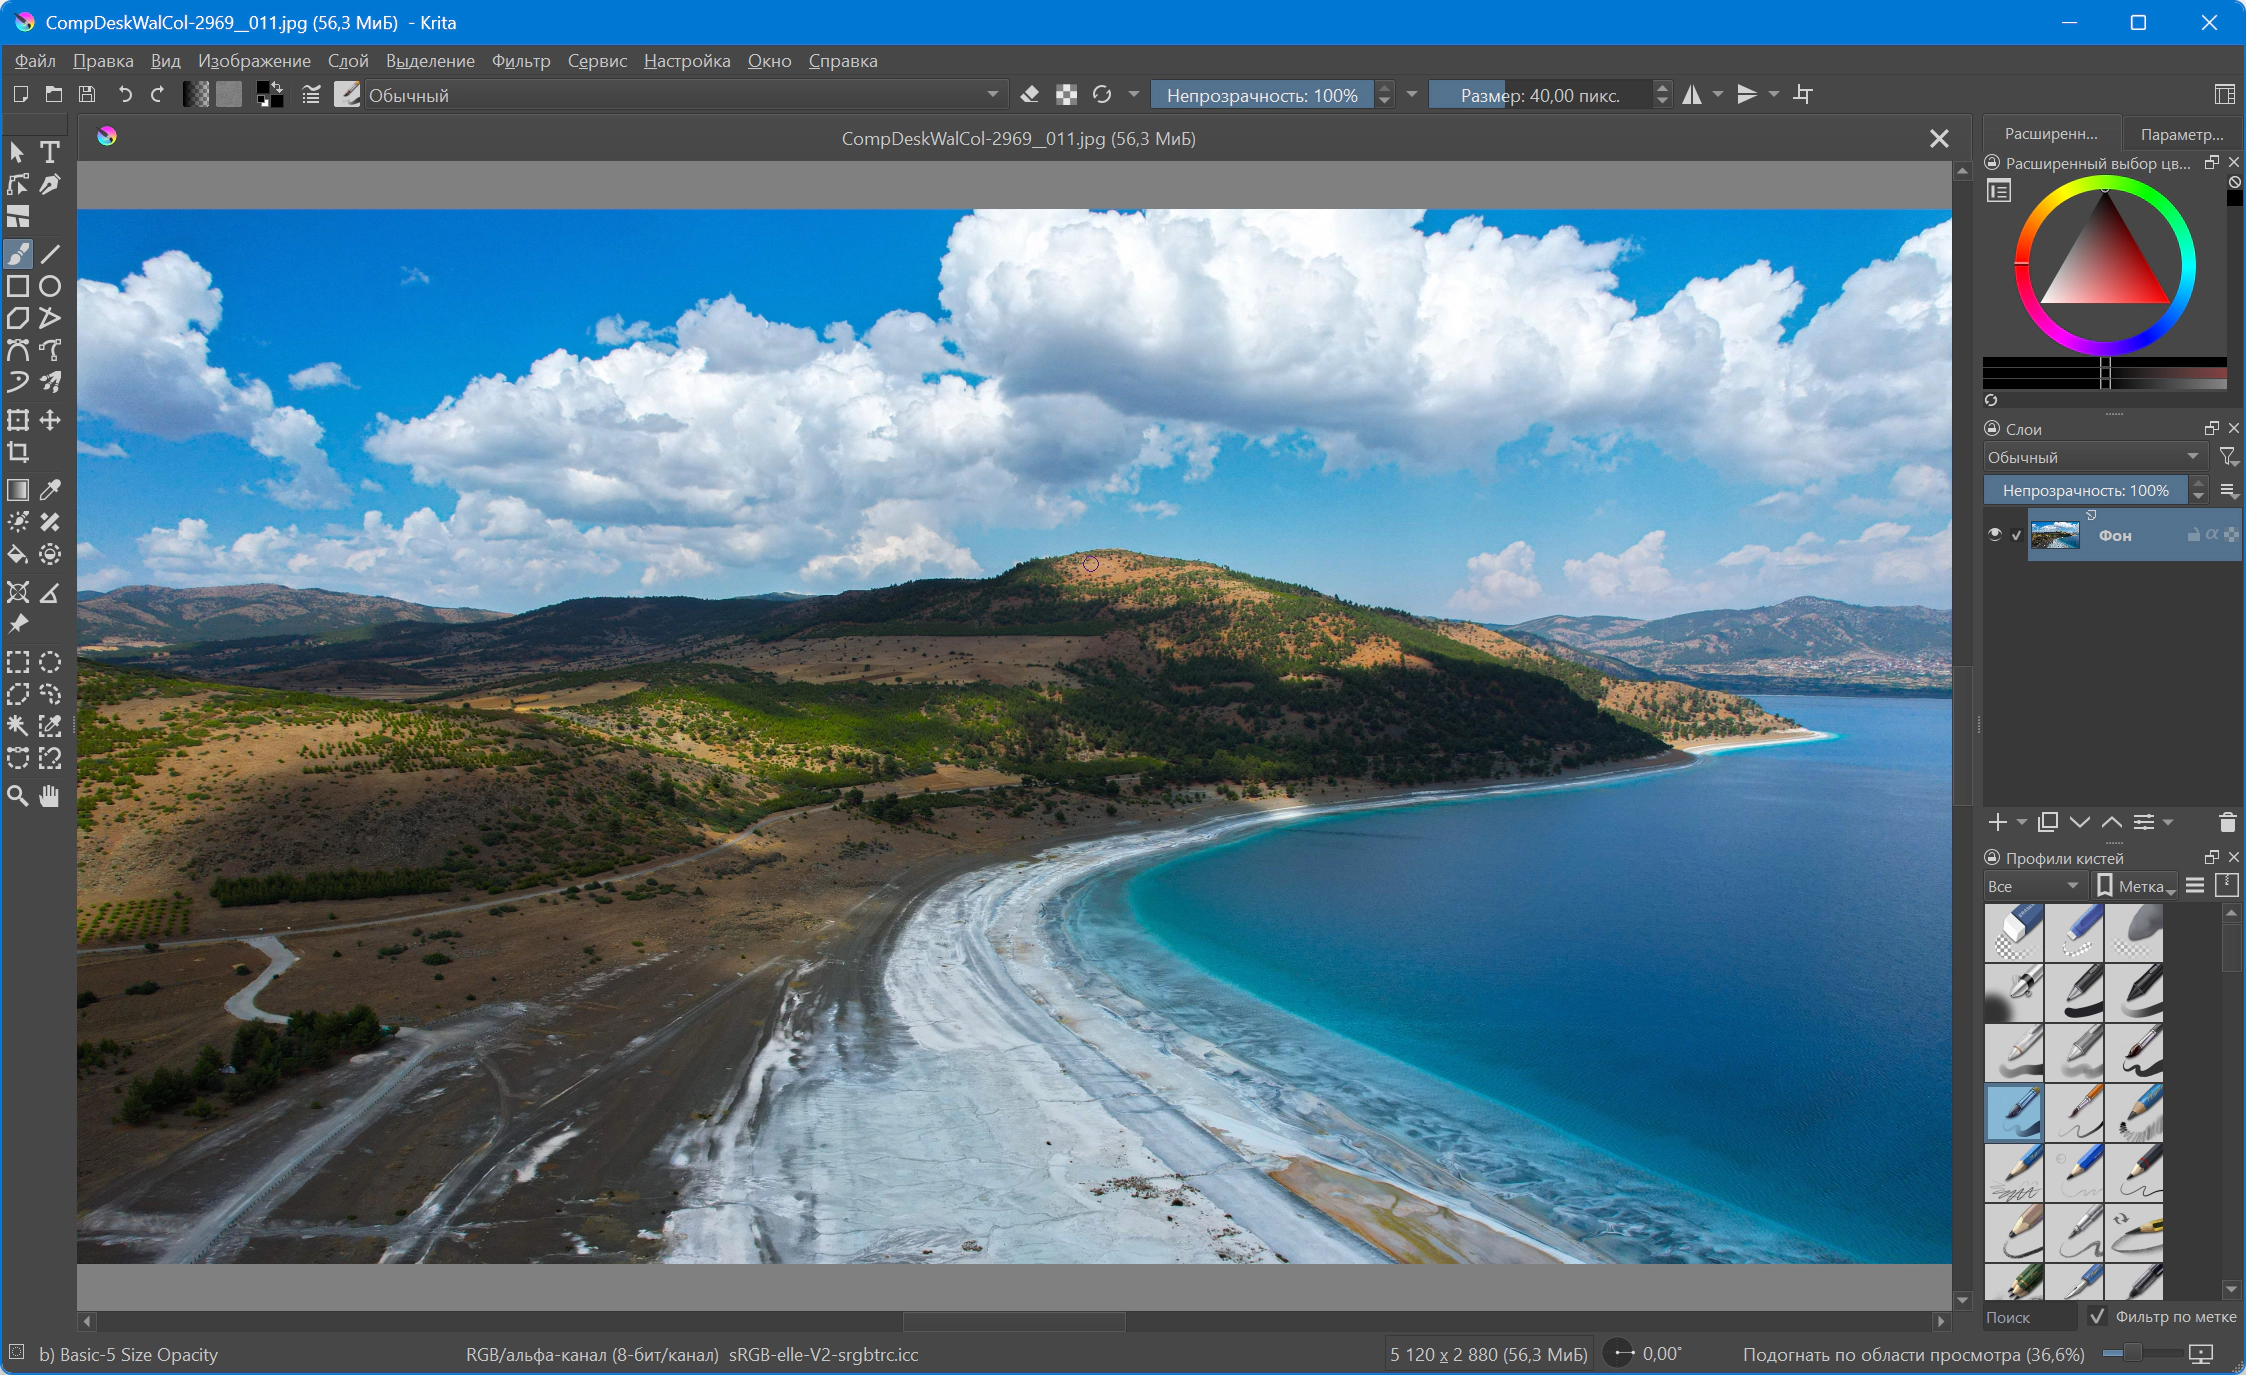Screen dimensions: 2246x1375
Task: Open the layer blending mode dropdown
Action: (2095, 457)
